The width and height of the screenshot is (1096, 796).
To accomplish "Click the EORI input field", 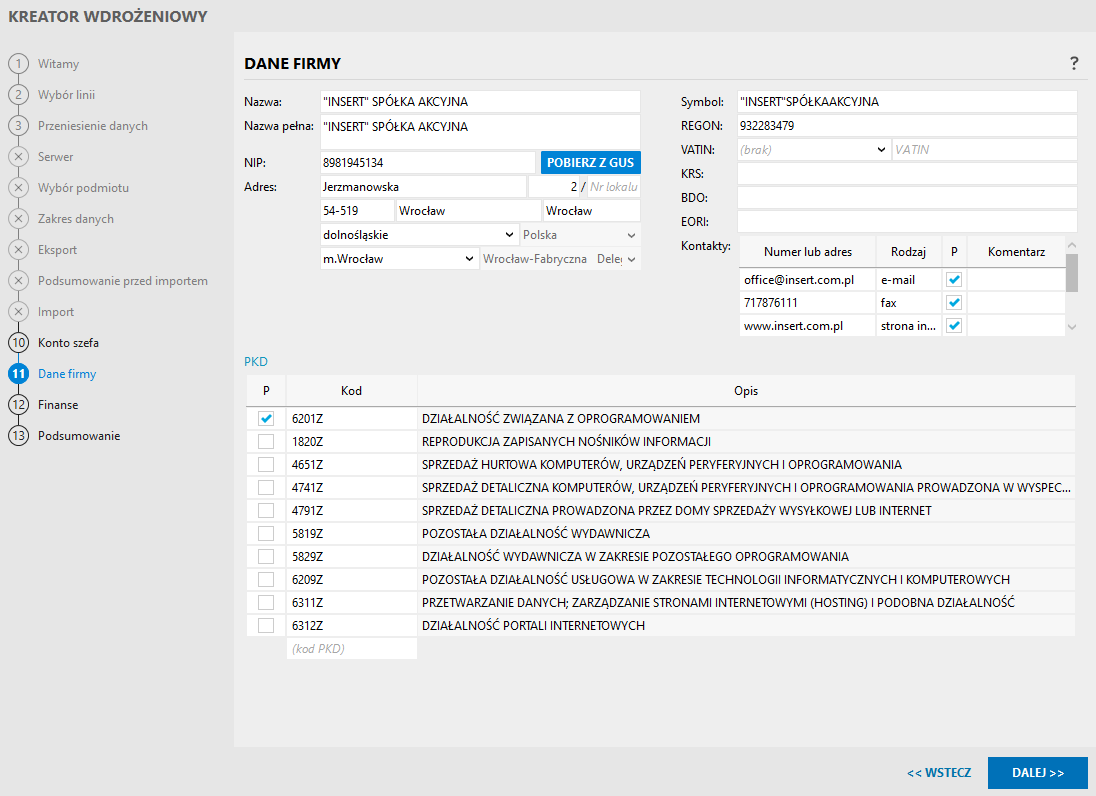I will [907, 222].
